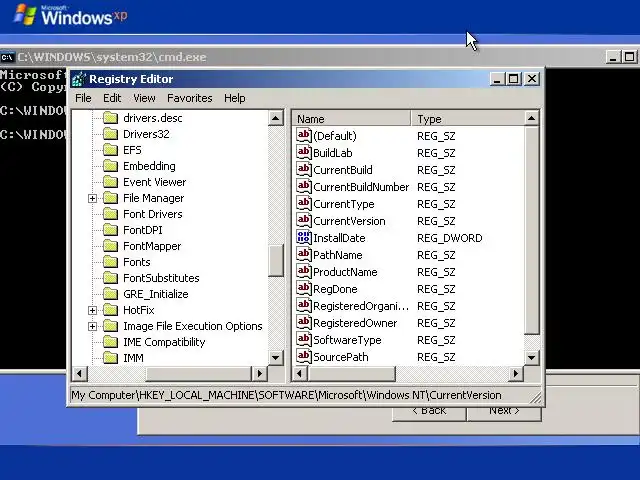The height and width of the screenshot is (480, 640).
Task: Click the values pane horizontal scrollbar thumb
Action: (x=351, y=373)
